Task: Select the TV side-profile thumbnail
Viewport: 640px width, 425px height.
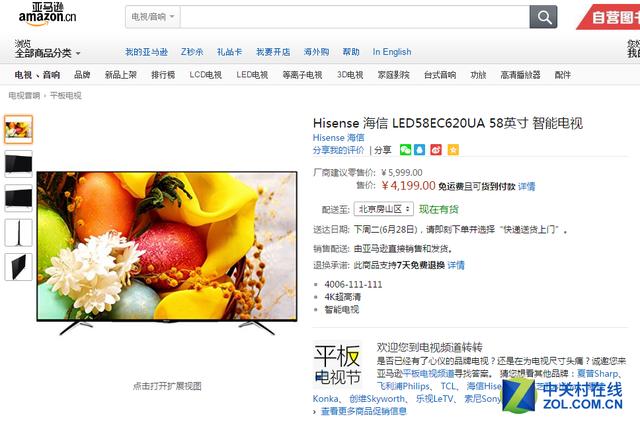Action: 18,233
